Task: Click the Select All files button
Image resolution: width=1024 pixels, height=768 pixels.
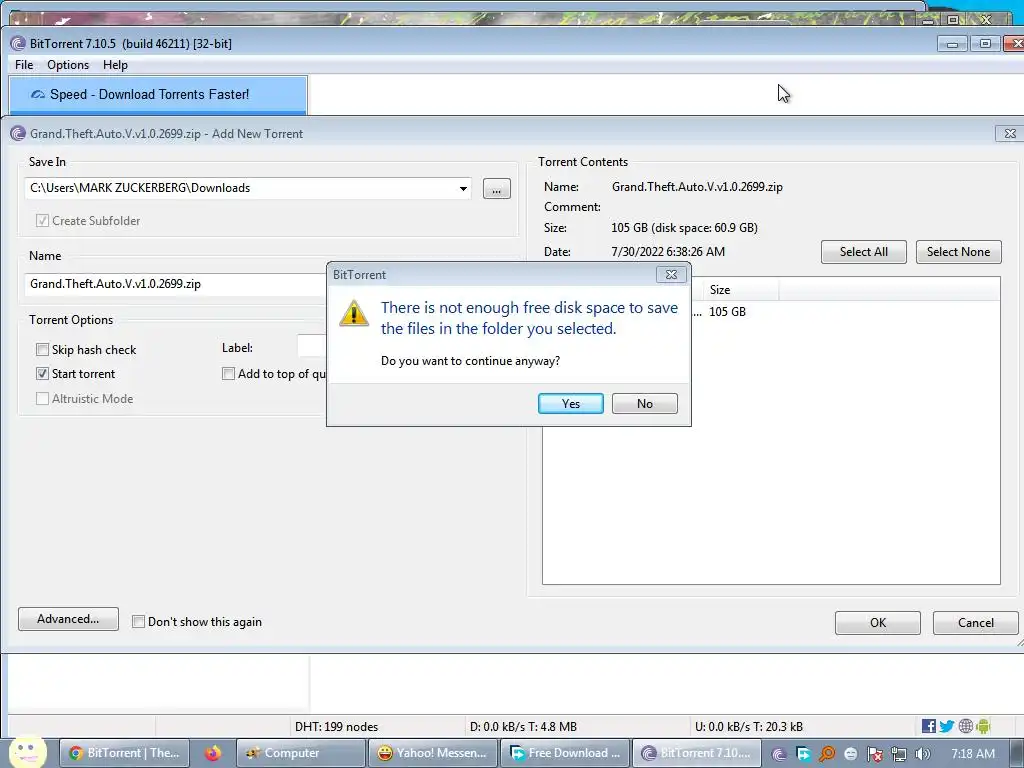Action: tap(863, 252)
